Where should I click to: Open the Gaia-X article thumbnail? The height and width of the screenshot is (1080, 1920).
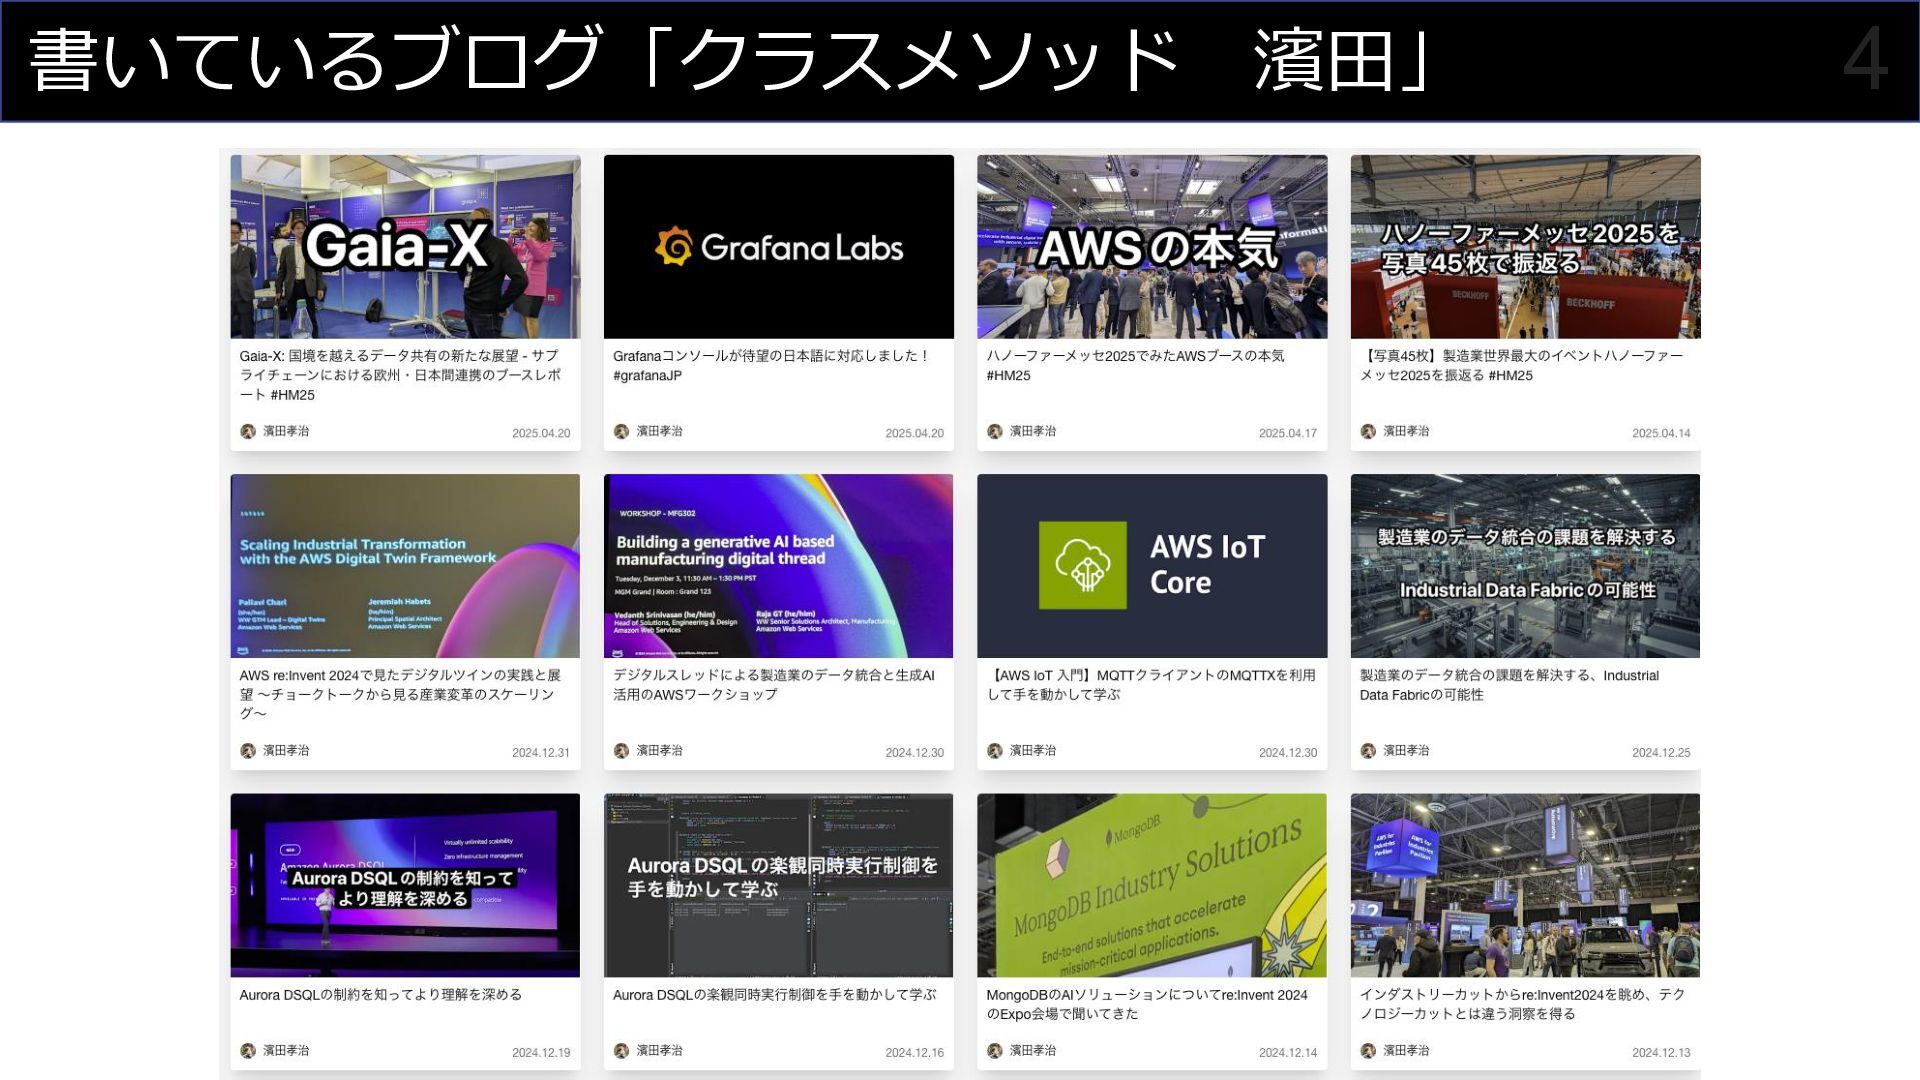tap(405, 246)
